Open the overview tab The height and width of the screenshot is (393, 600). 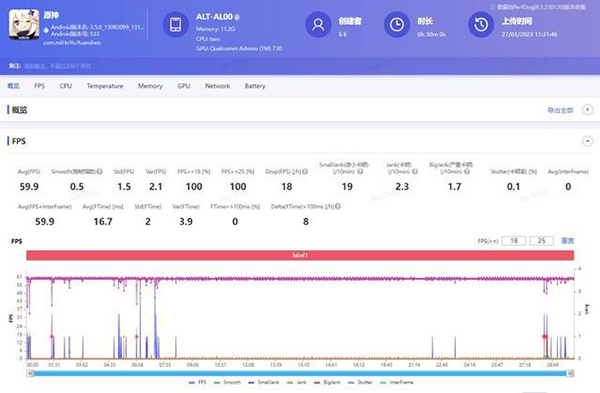pyautogui.click(x=13, y=86)
